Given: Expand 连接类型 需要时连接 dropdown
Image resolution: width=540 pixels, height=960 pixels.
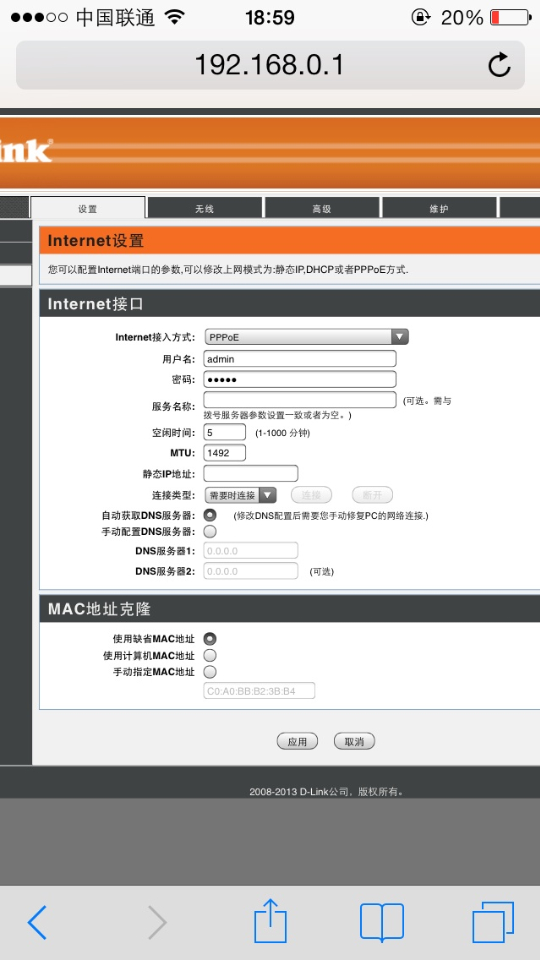Looking at the screenshot, I should click(241, 495).
